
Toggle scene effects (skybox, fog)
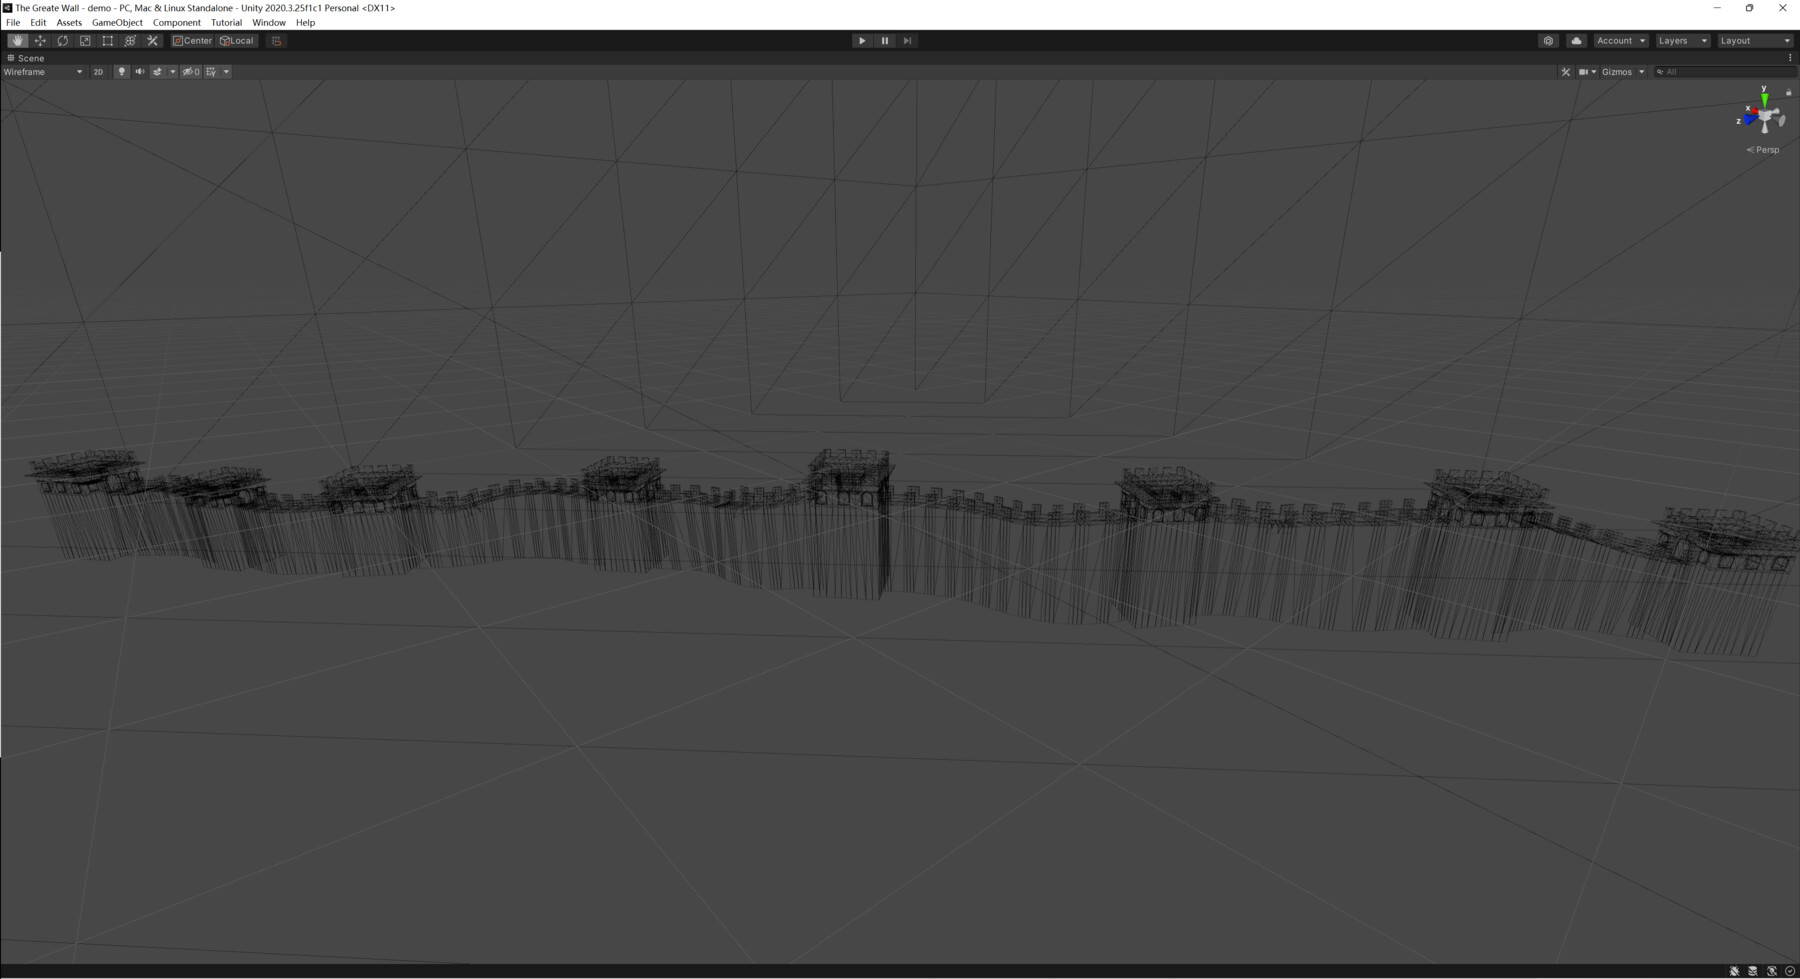point(157,72)
